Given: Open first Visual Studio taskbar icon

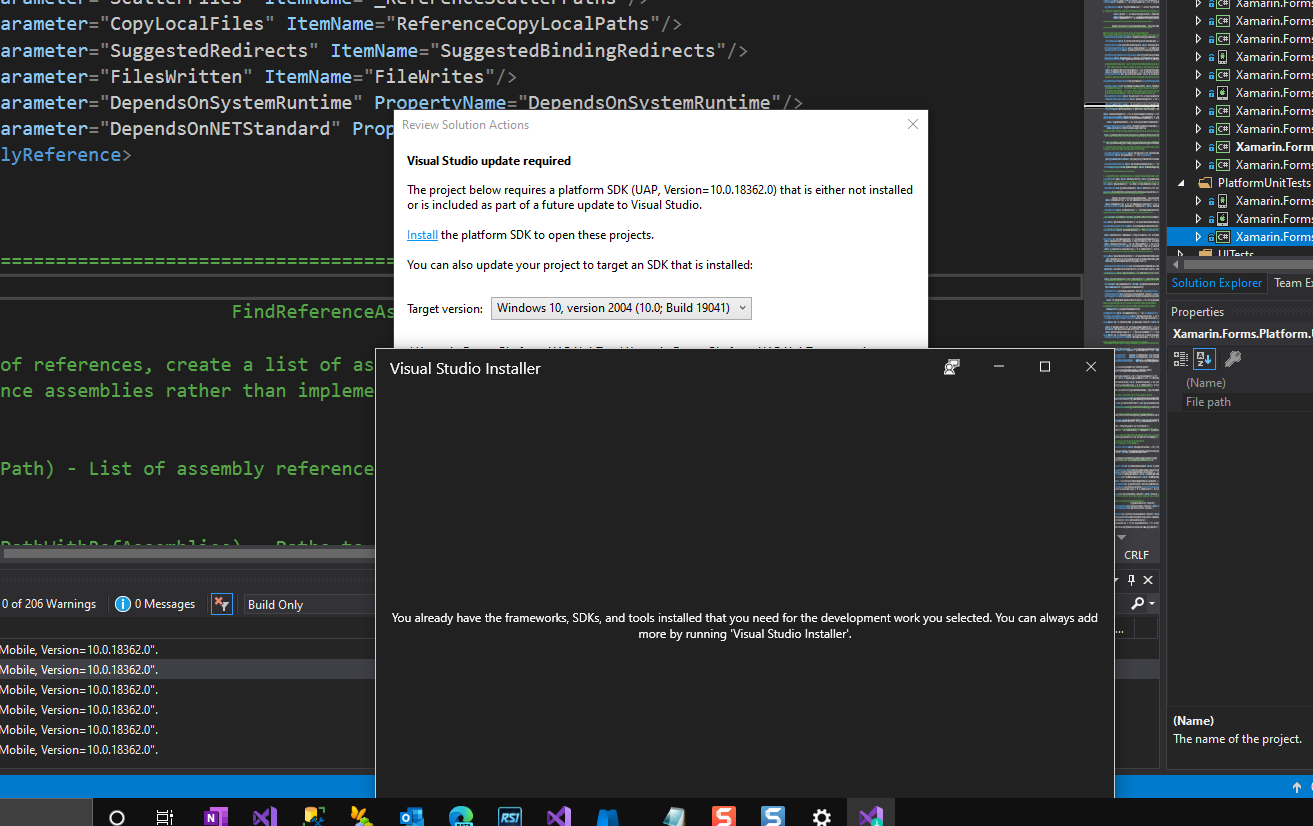Looking at the screenshot, I should [264, 817].
